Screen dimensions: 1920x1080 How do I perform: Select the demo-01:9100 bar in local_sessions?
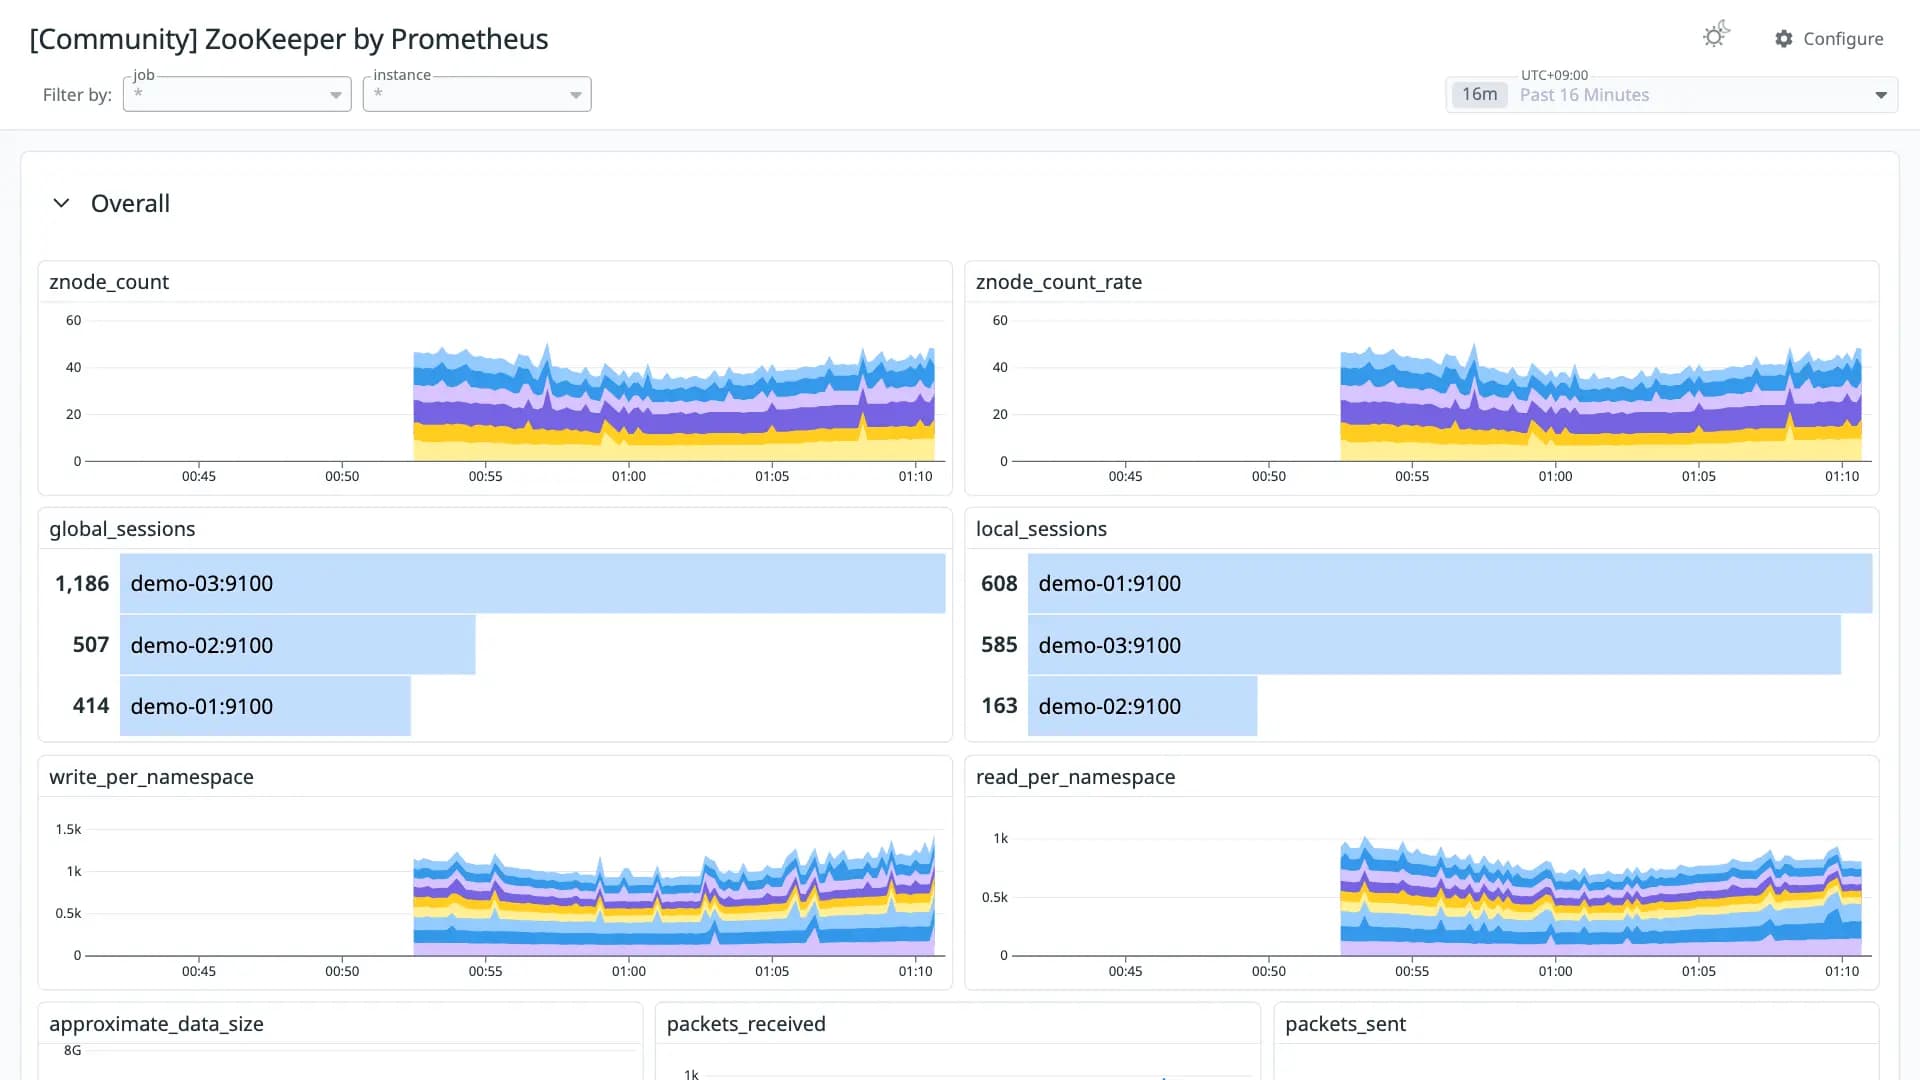pos(1450,583)
